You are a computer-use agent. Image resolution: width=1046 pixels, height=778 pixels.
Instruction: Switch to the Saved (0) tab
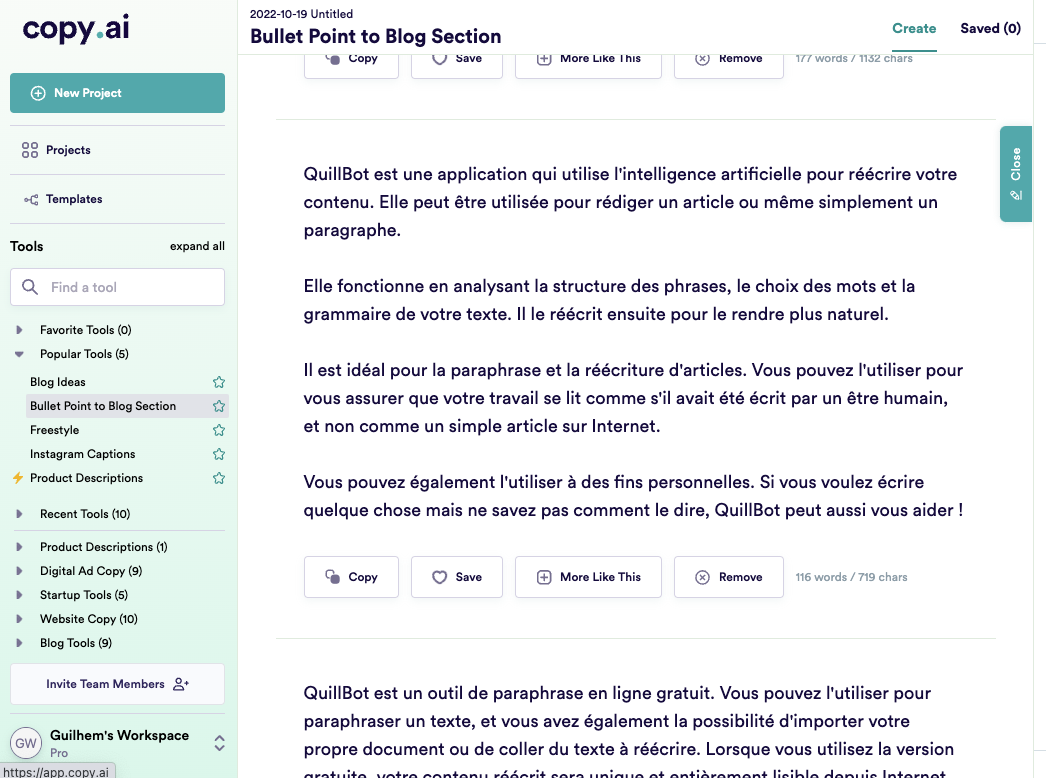coord(990,28)
